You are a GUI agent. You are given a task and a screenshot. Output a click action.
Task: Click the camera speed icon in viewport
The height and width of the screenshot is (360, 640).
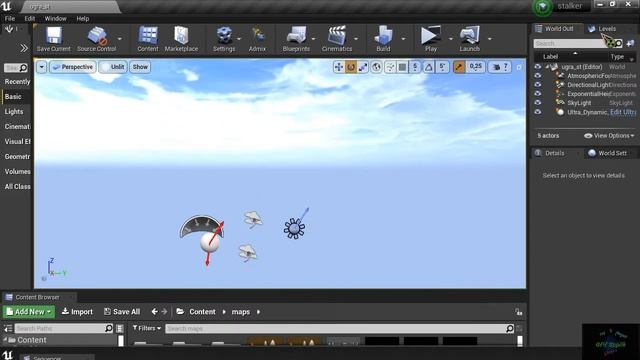pos(496,67)
